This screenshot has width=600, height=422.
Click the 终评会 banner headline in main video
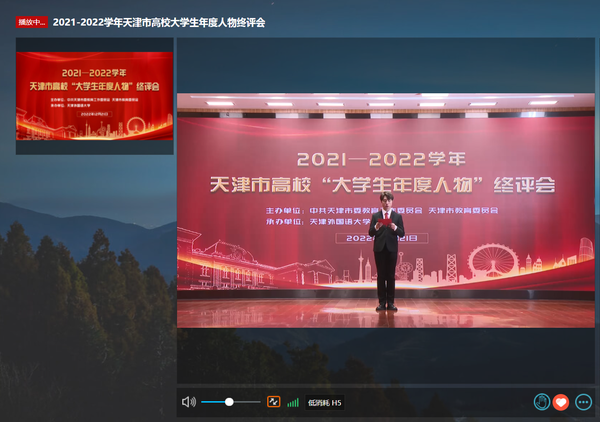tap(380, 184)
